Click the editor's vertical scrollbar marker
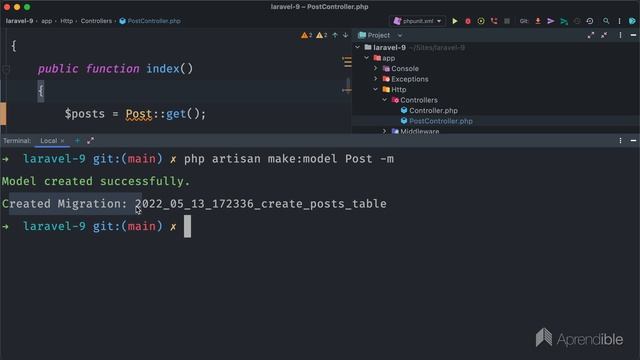 tap(347, 86)
